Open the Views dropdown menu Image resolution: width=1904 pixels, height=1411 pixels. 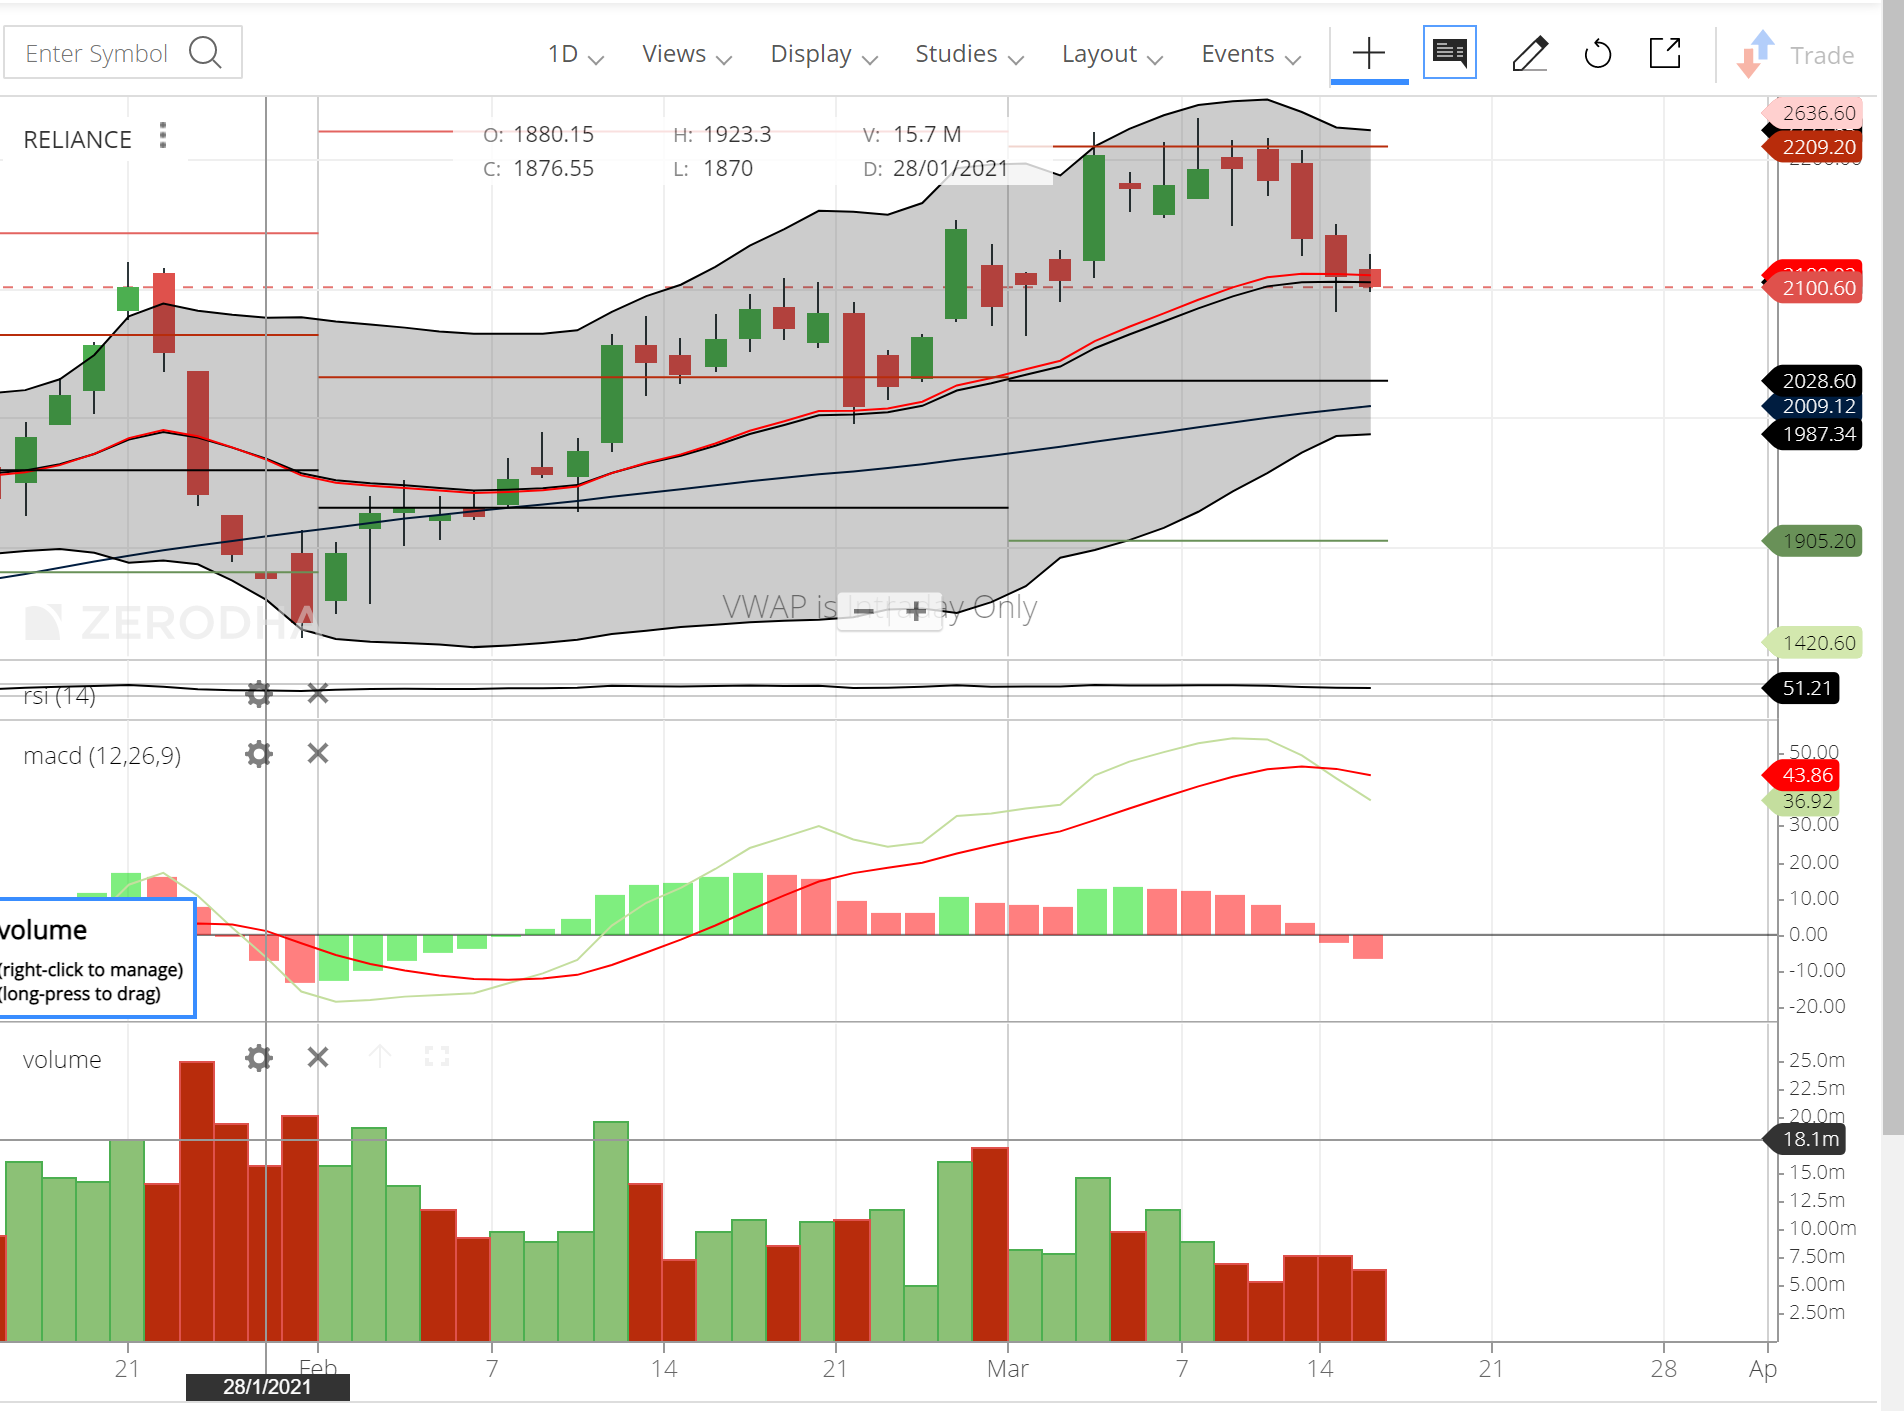point(686,54)
